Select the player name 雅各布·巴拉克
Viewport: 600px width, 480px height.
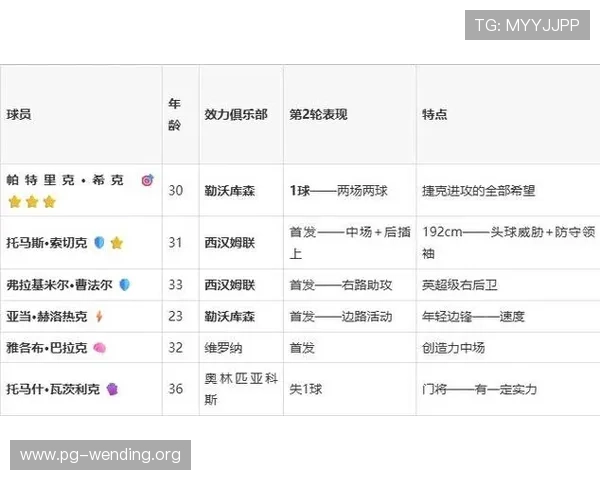[x=47, y=348]
